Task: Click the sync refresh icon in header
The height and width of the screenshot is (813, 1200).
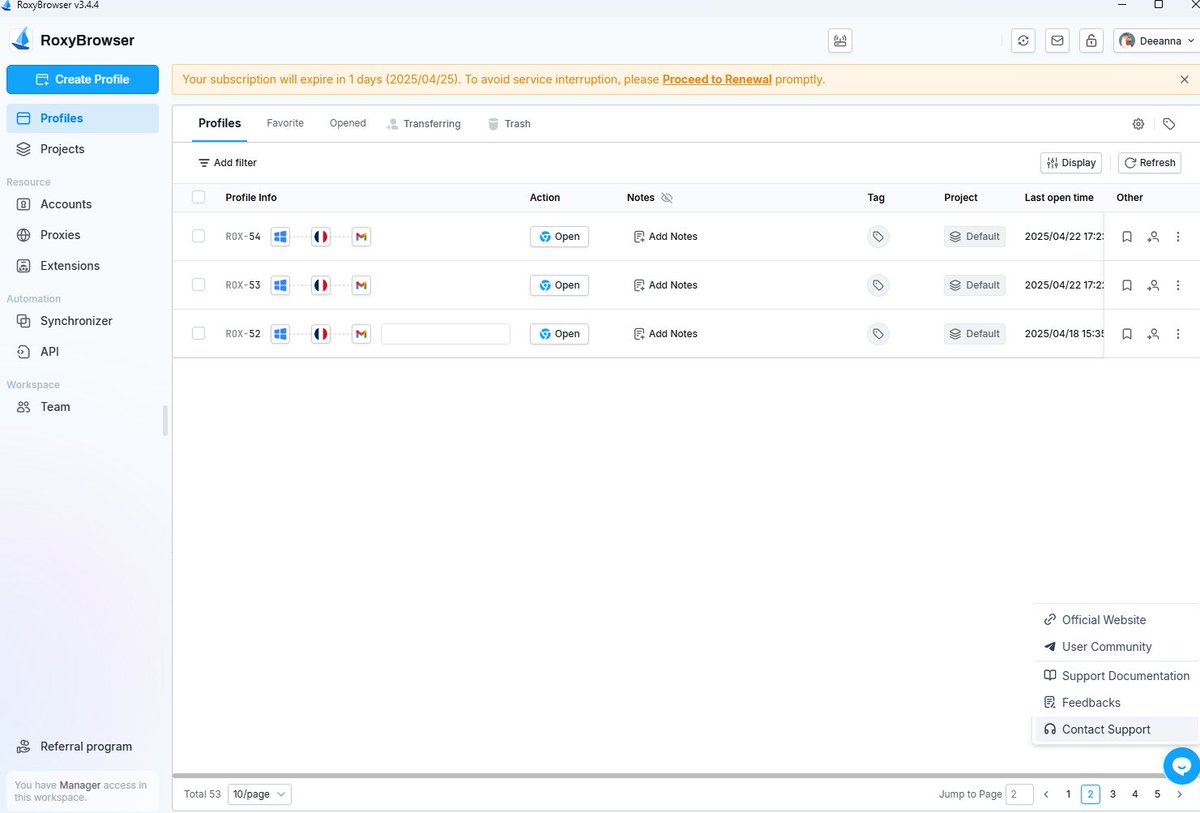Action: tap(1023, 41)
